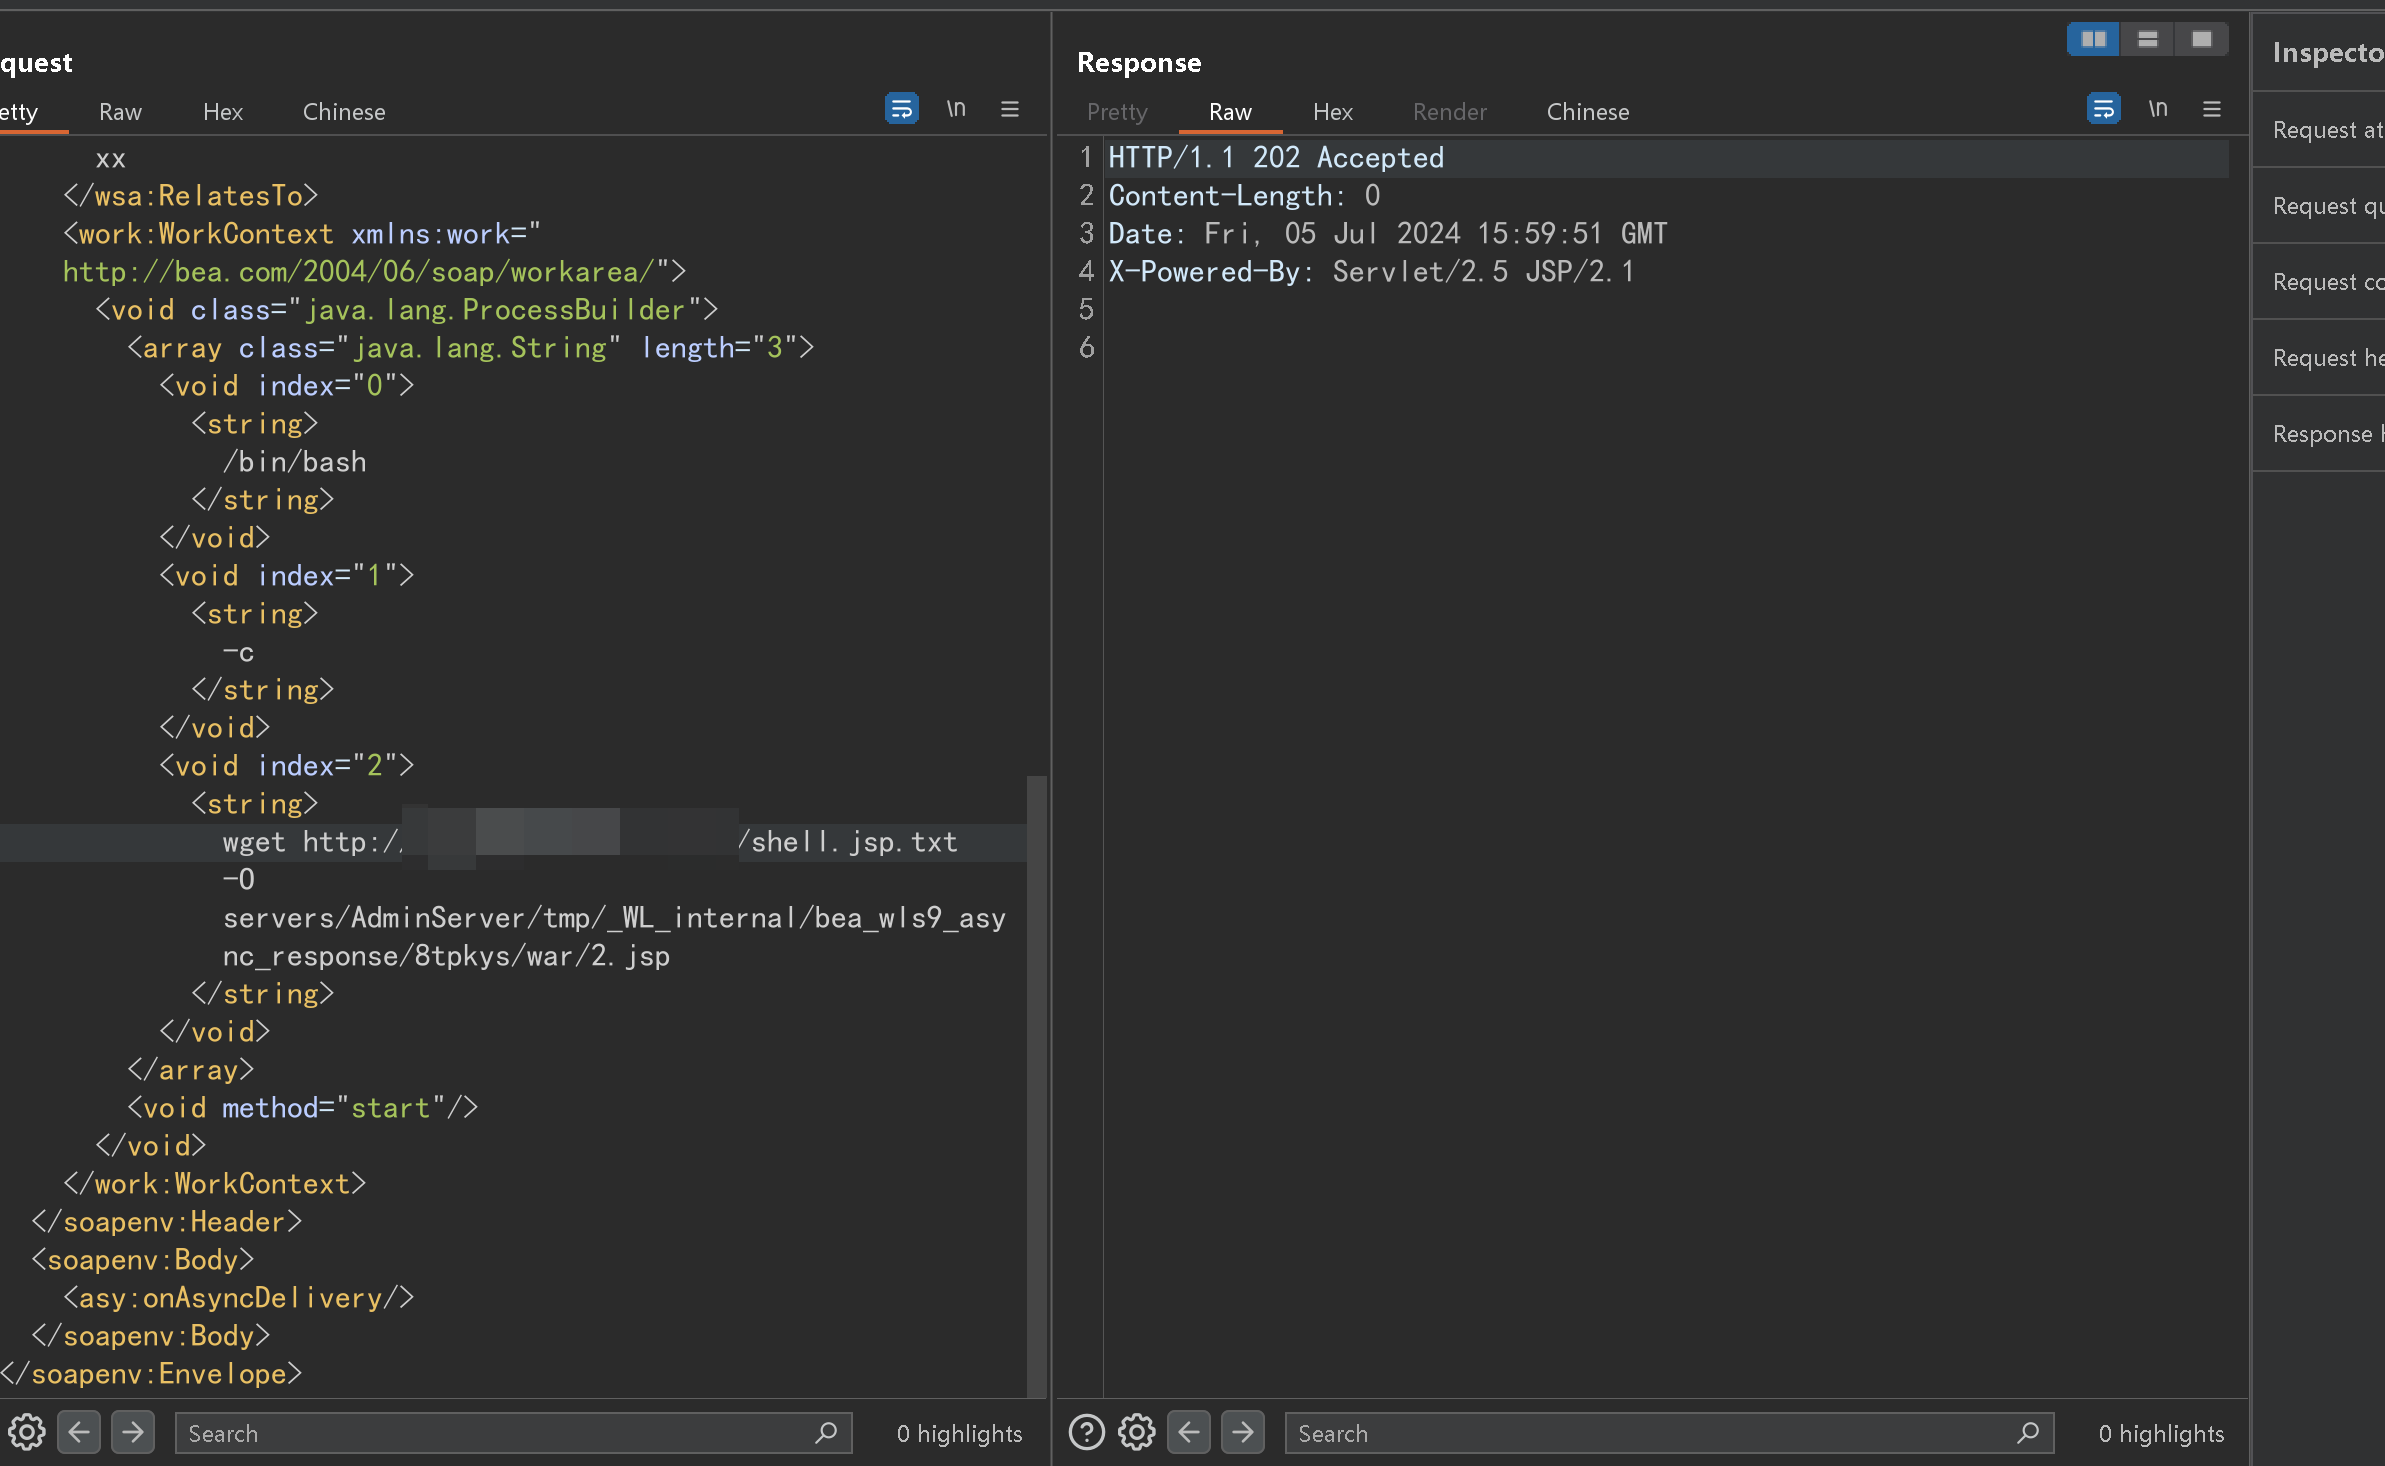Go to previous match in Request search
Screen dimensions: 2385x1466
tap(79, 1432)
